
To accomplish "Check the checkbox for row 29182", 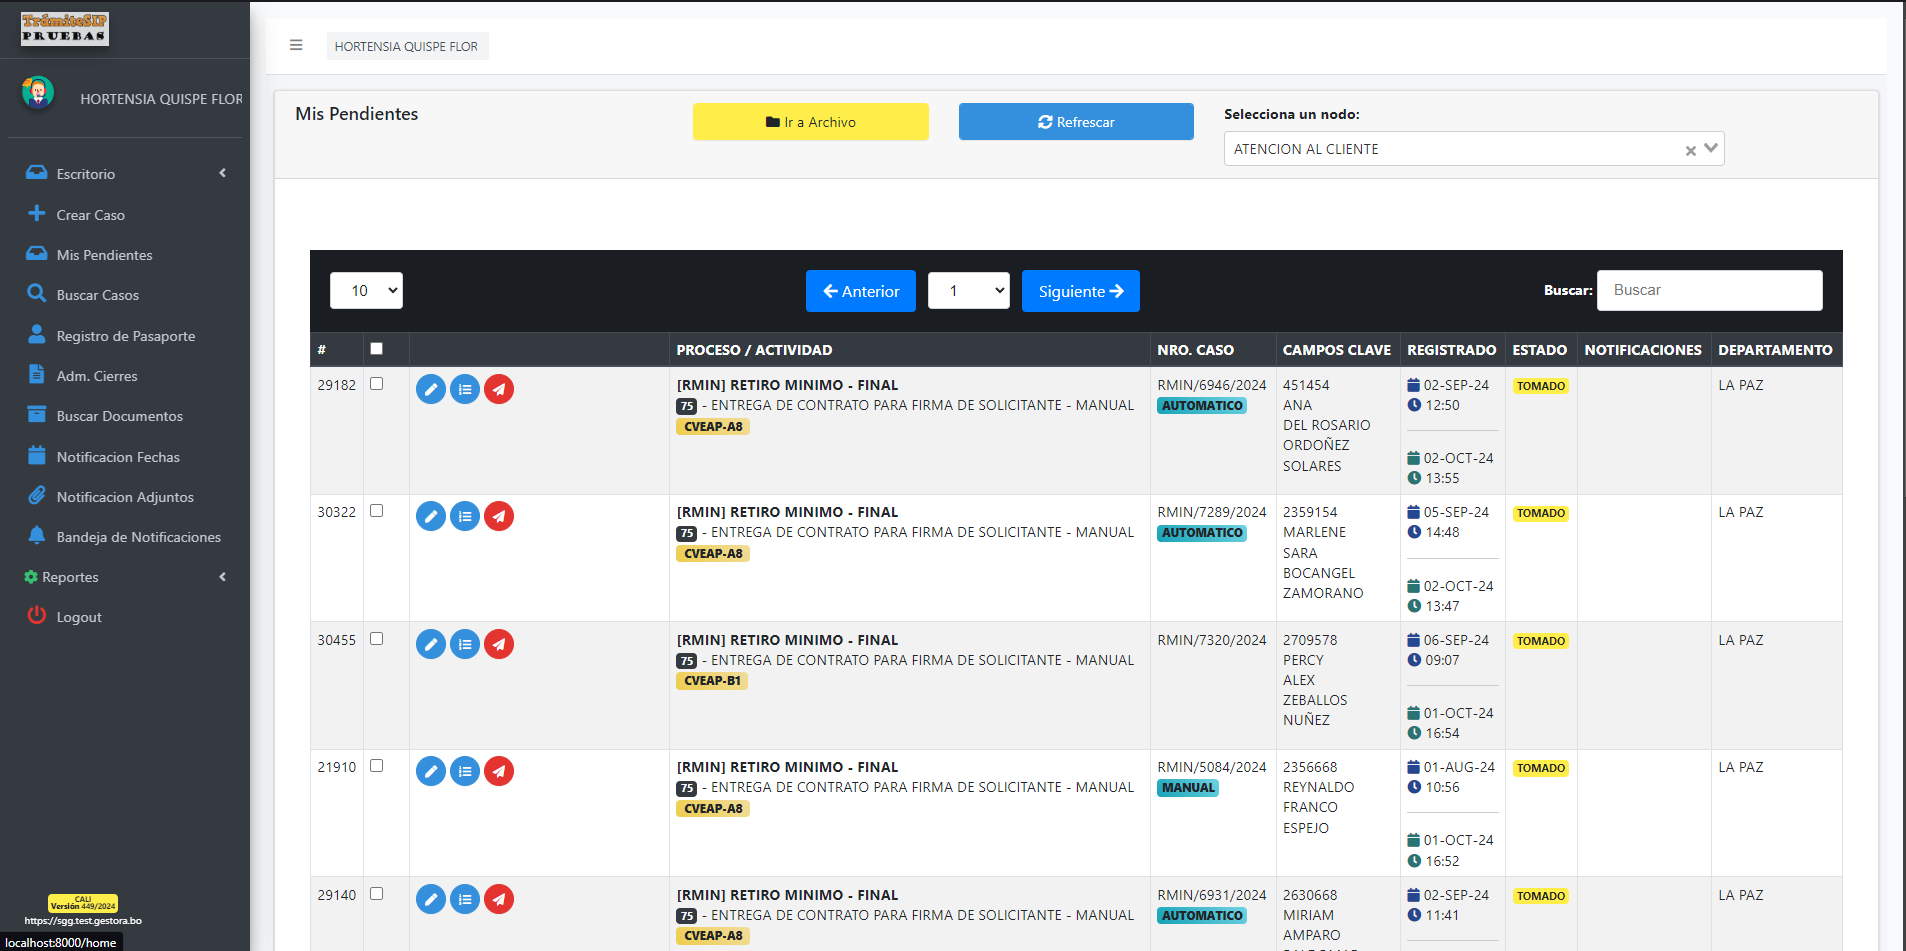I will (x=377, y=384).
